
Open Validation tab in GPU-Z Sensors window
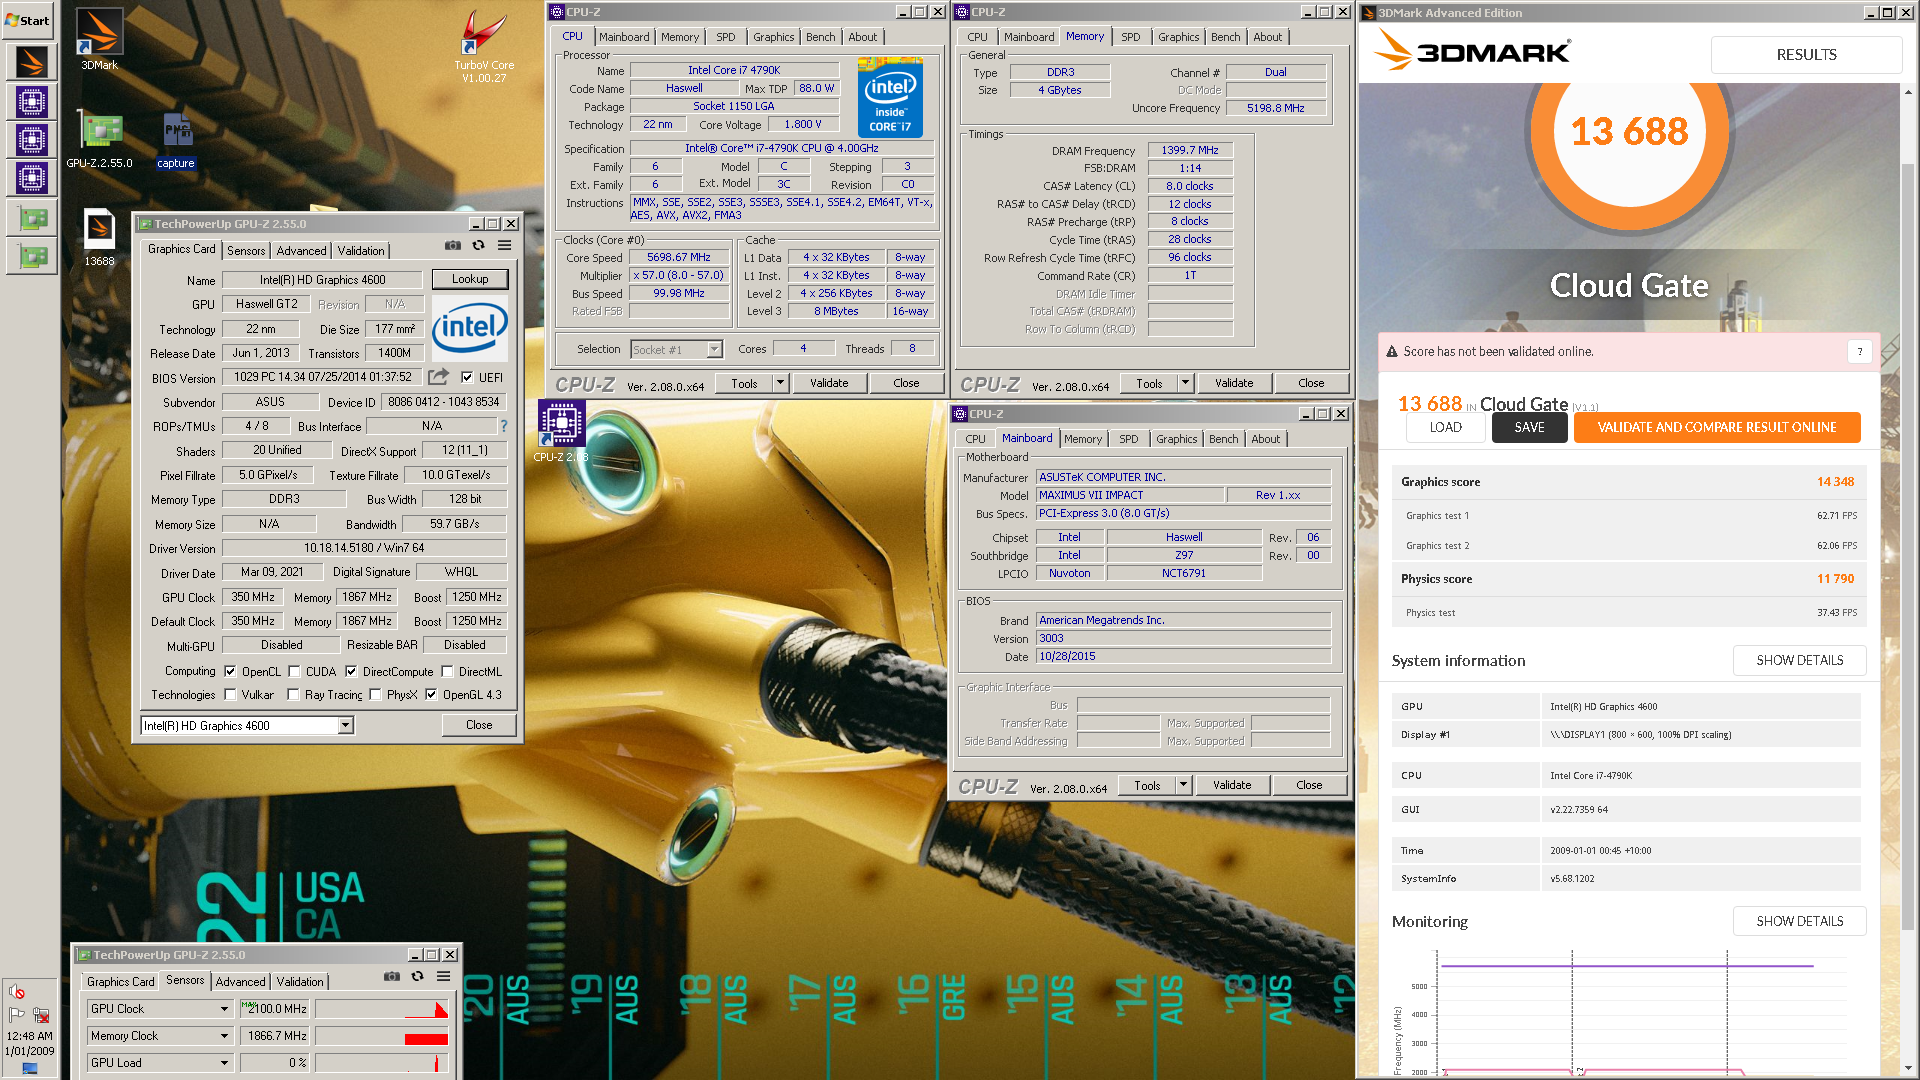point(300,982)
